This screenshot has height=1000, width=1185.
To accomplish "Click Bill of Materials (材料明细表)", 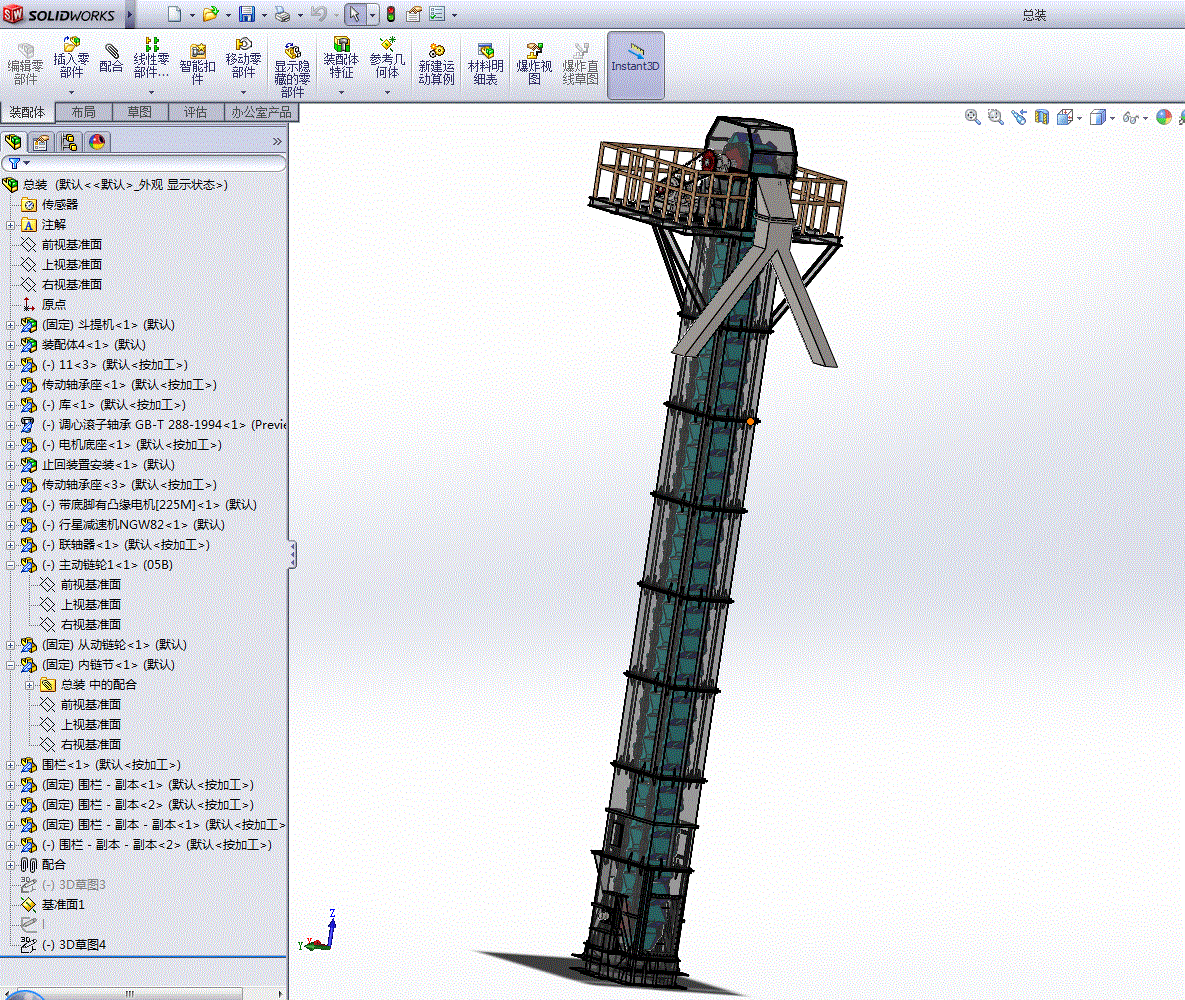I will click(485, 64).
